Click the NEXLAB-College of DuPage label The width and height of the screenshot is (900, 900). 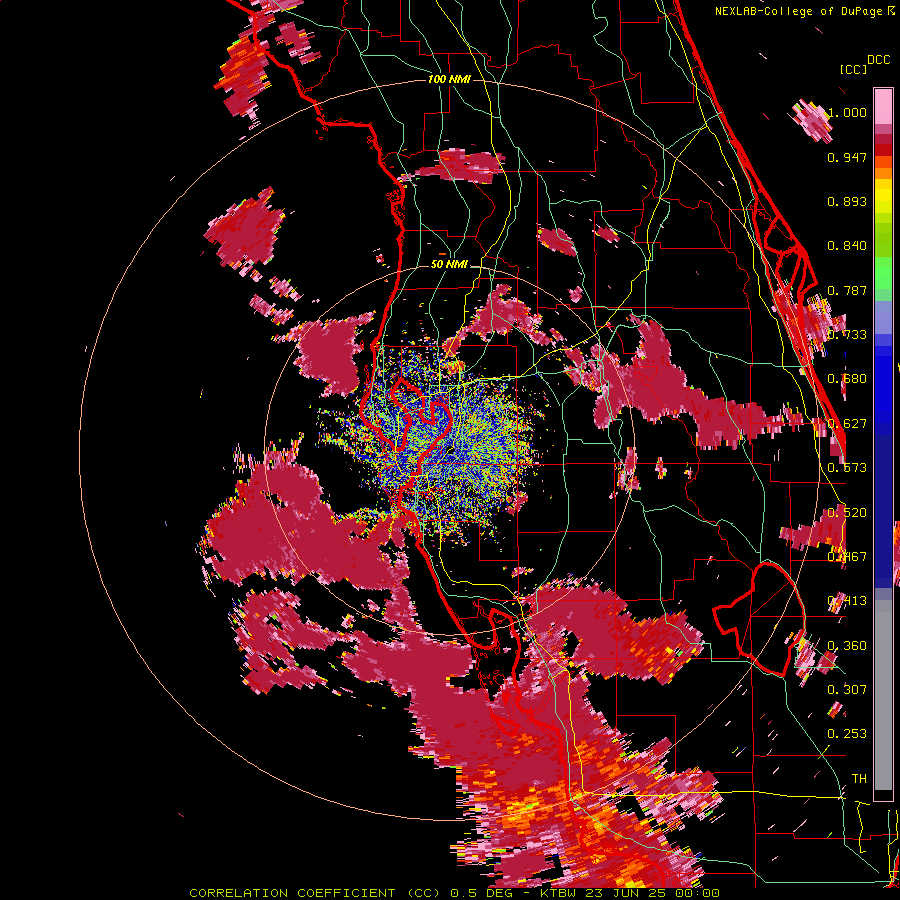coord(798,11)
